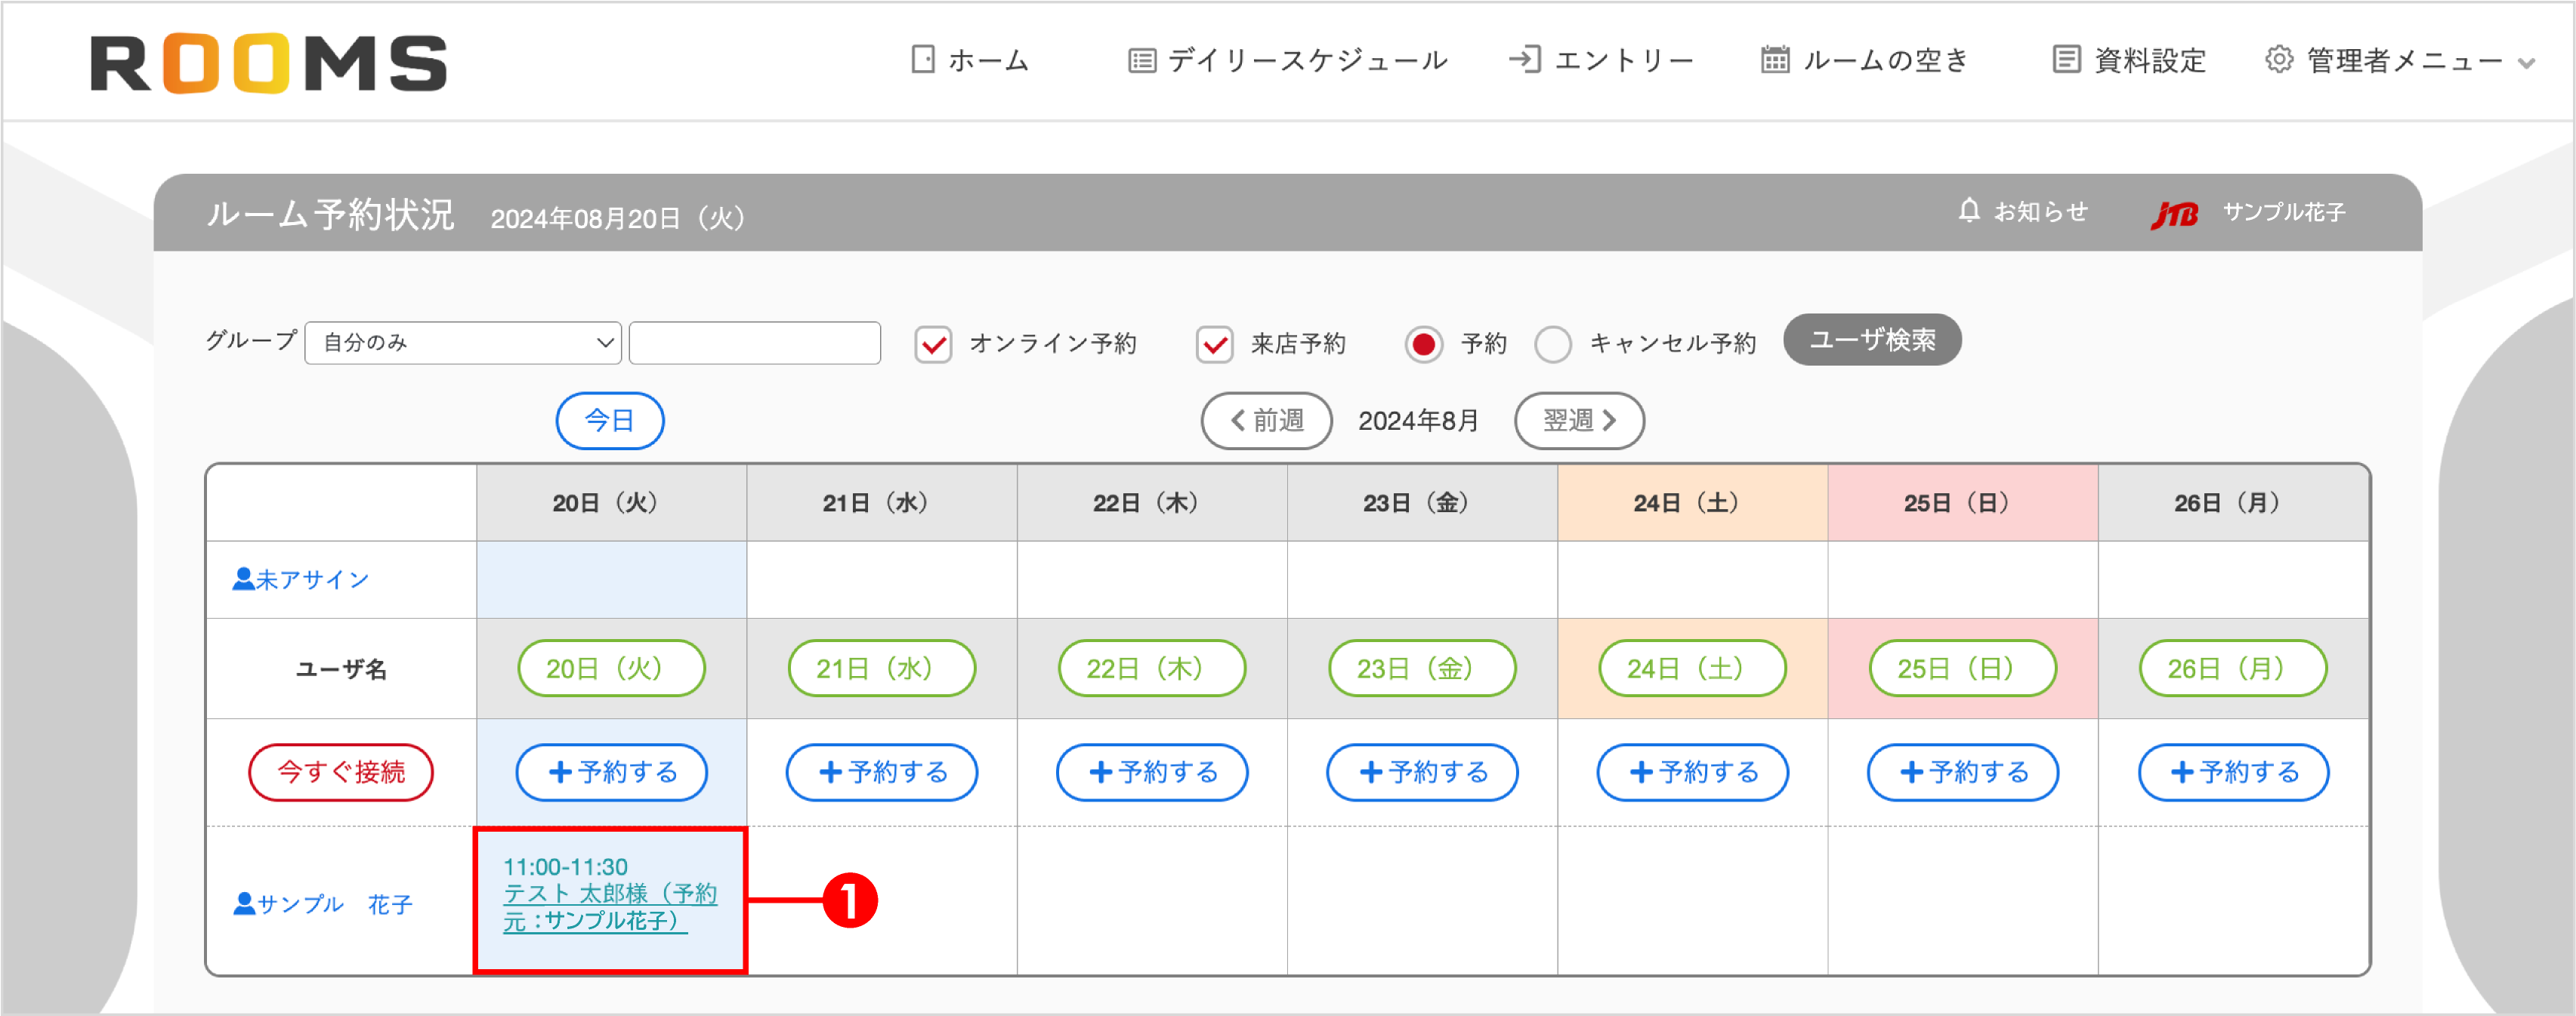Select the キャンセル予約 radio button

tap(1554, 343)
